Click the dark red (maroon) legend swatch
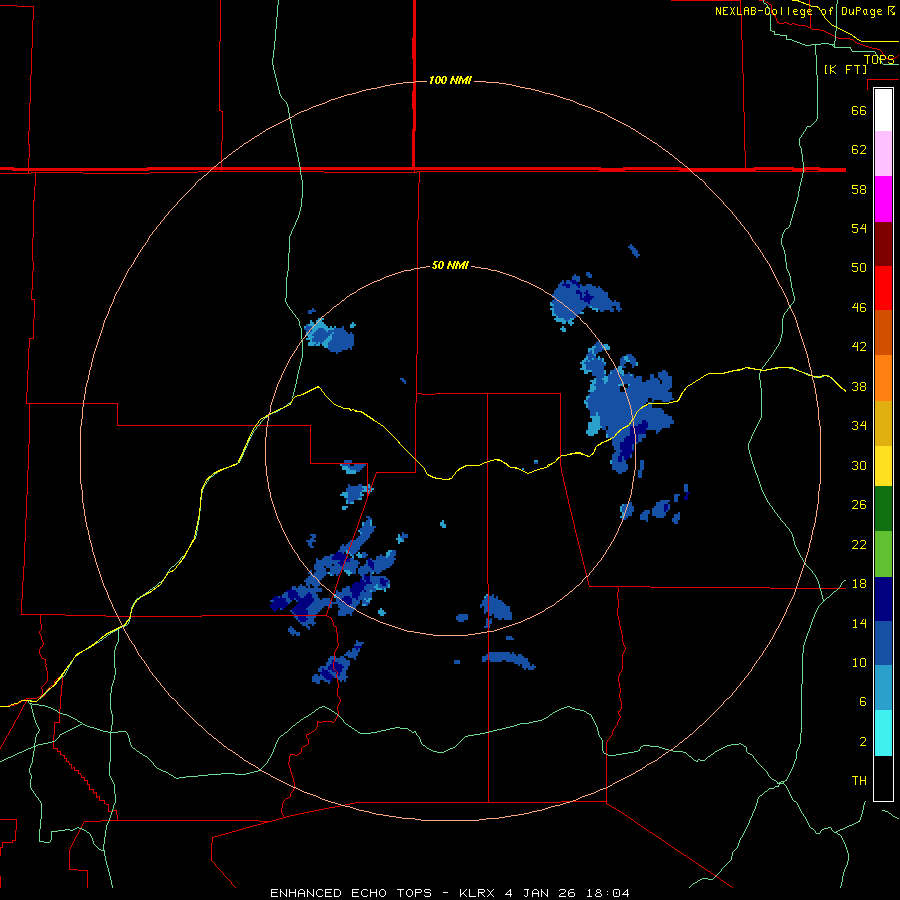The width and height of the screenshot is (900, 900). [883, 244]
